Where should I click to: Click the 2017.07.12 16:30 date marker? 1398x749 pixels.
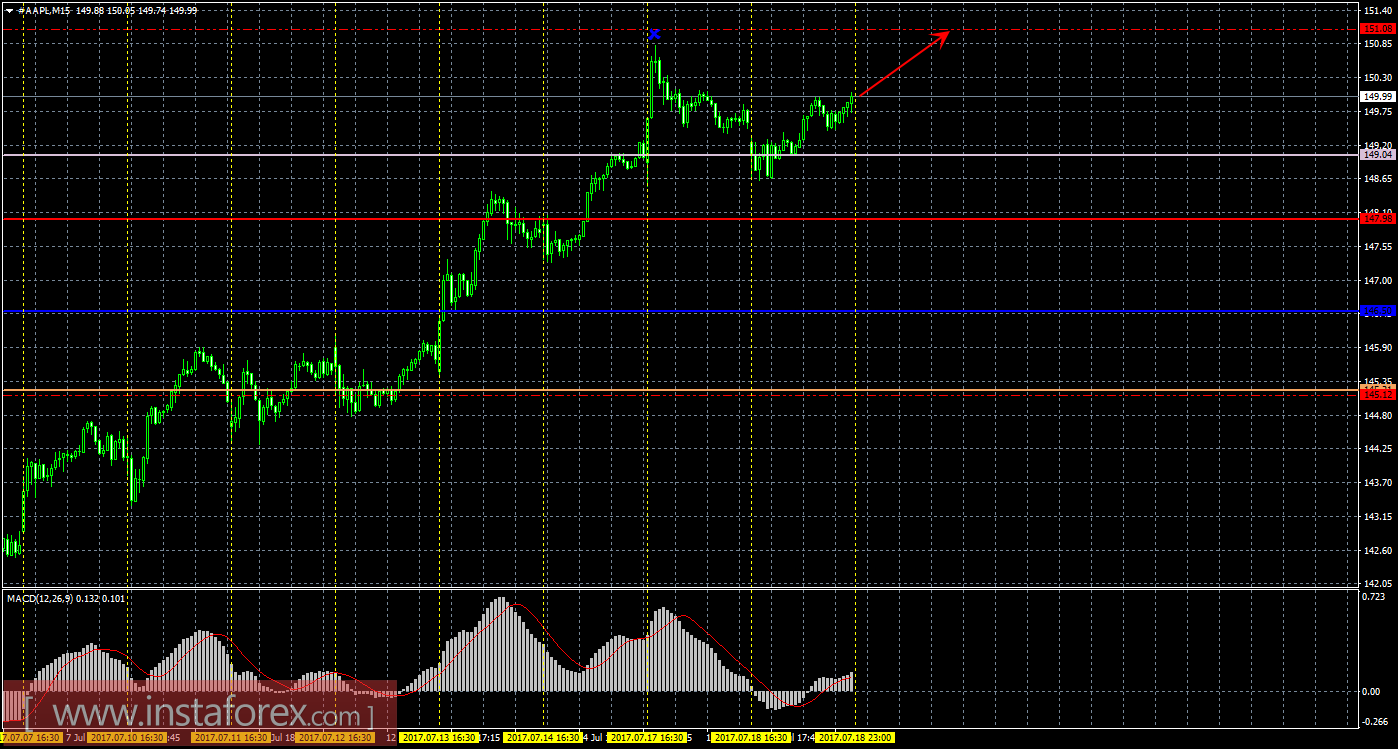pos(335,738)
